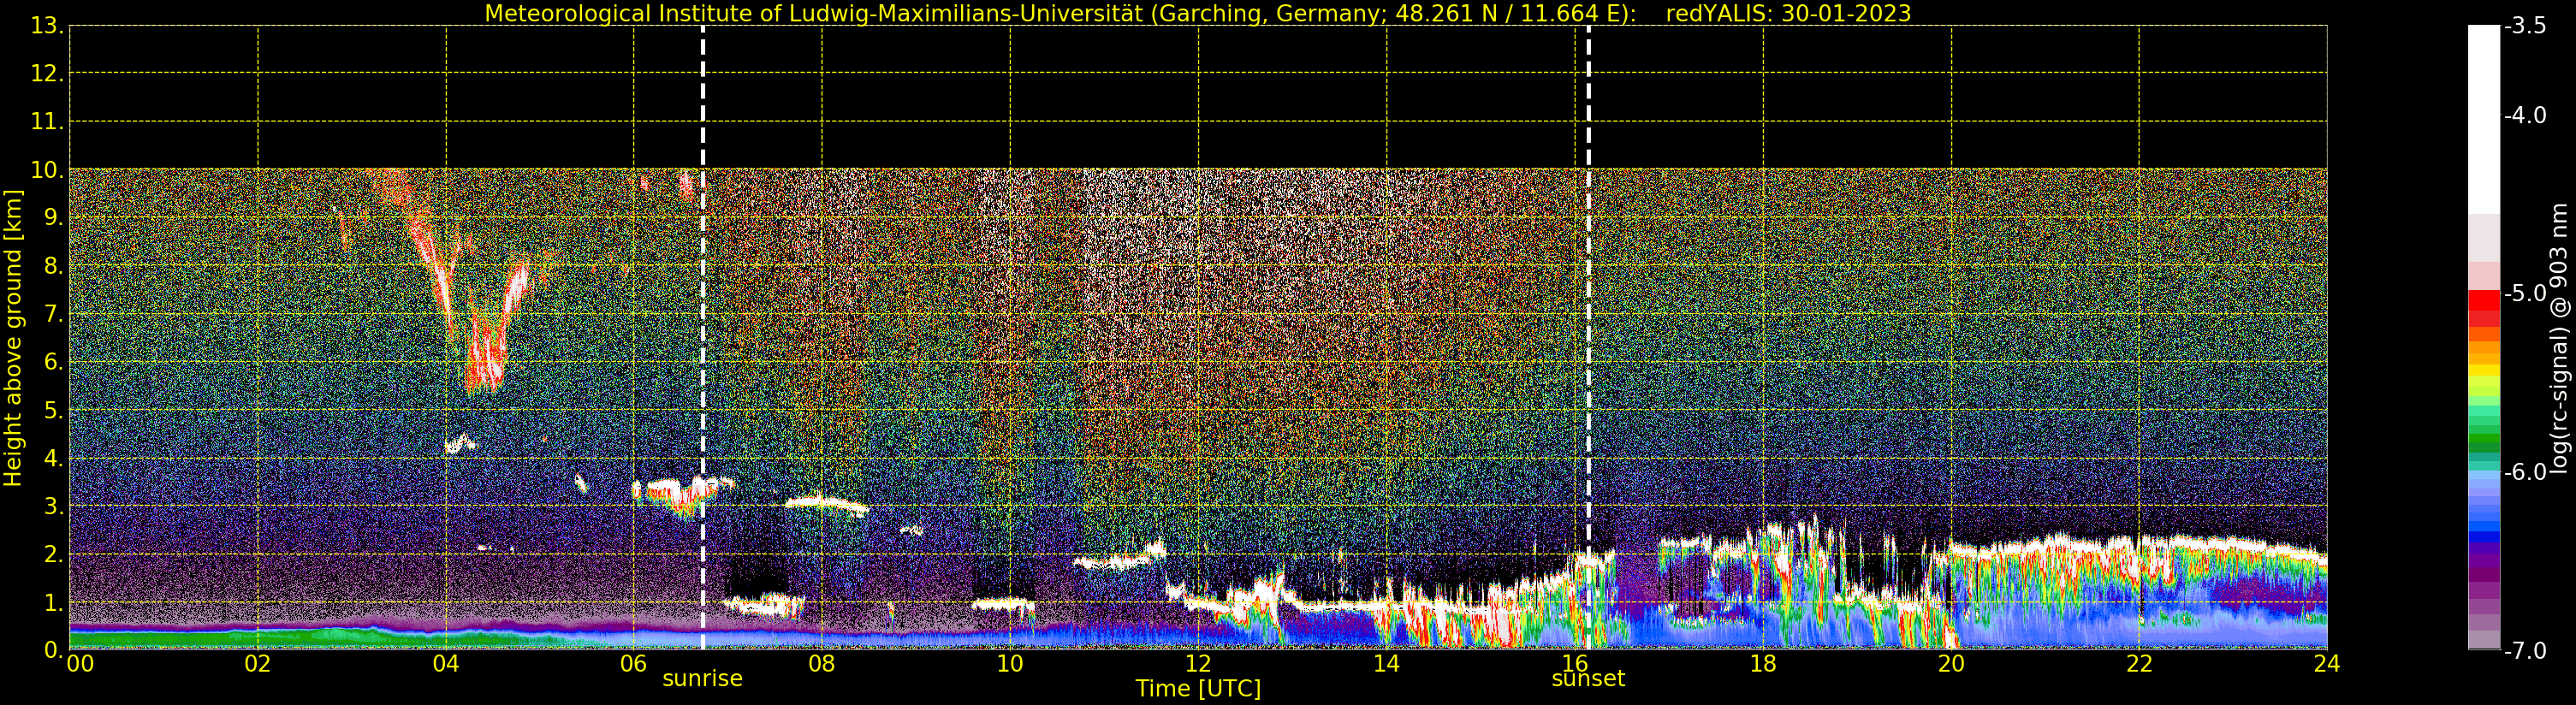
Task: Click the 'log(rc-signal) @903 nm' colorbar label
Action: point(2558,338)
